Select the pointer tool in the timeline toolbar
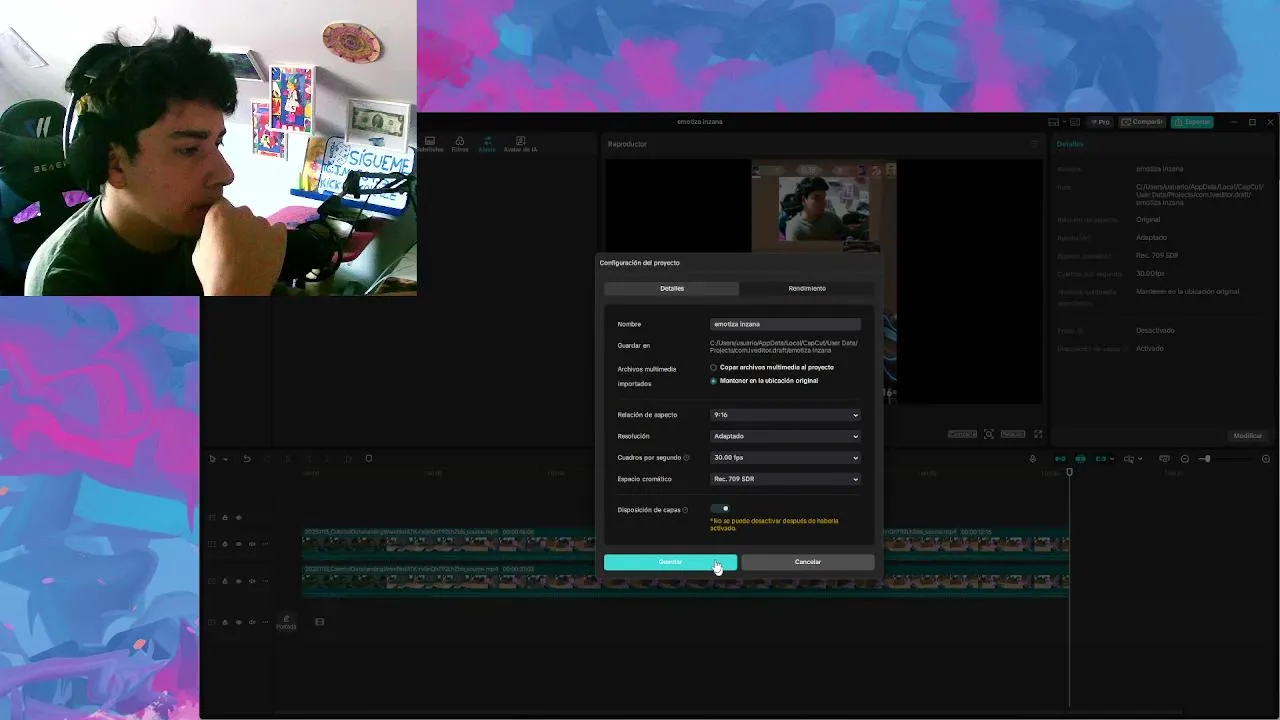Image resolution: width=1280 pixels, height=720 pixels. point(212,459)
